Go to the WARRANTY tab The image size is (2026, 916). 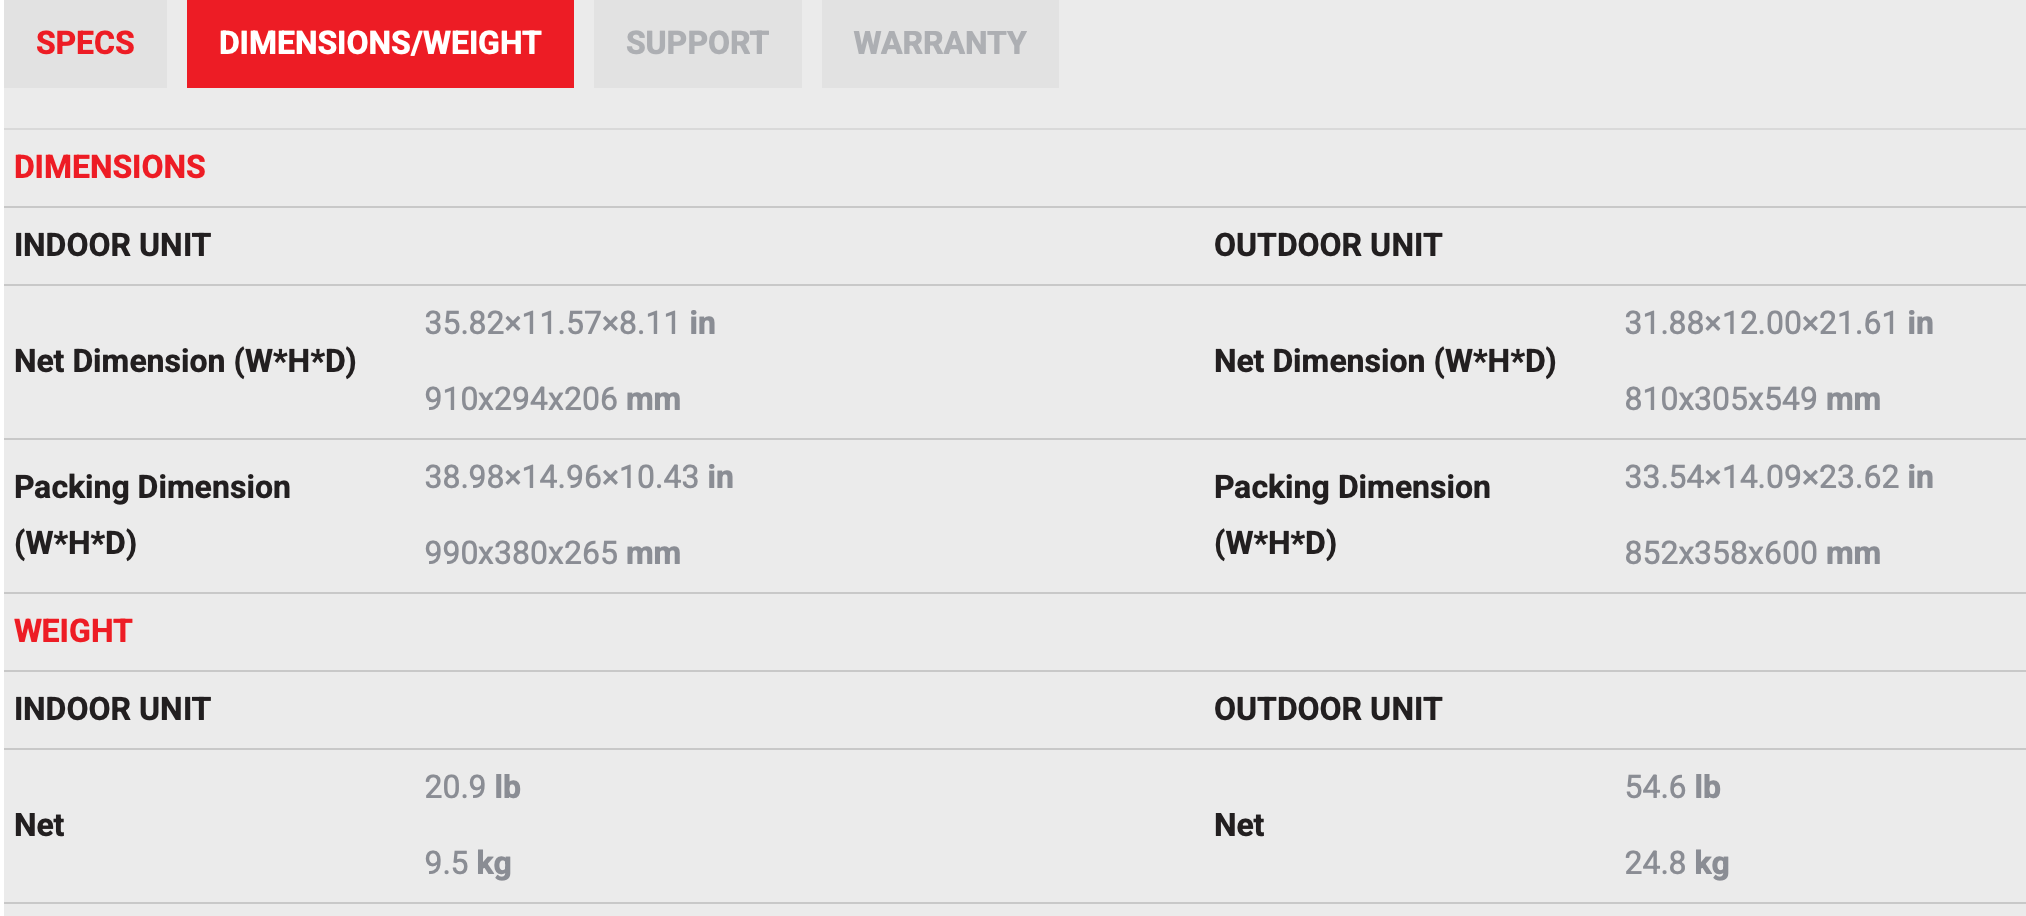940,43
